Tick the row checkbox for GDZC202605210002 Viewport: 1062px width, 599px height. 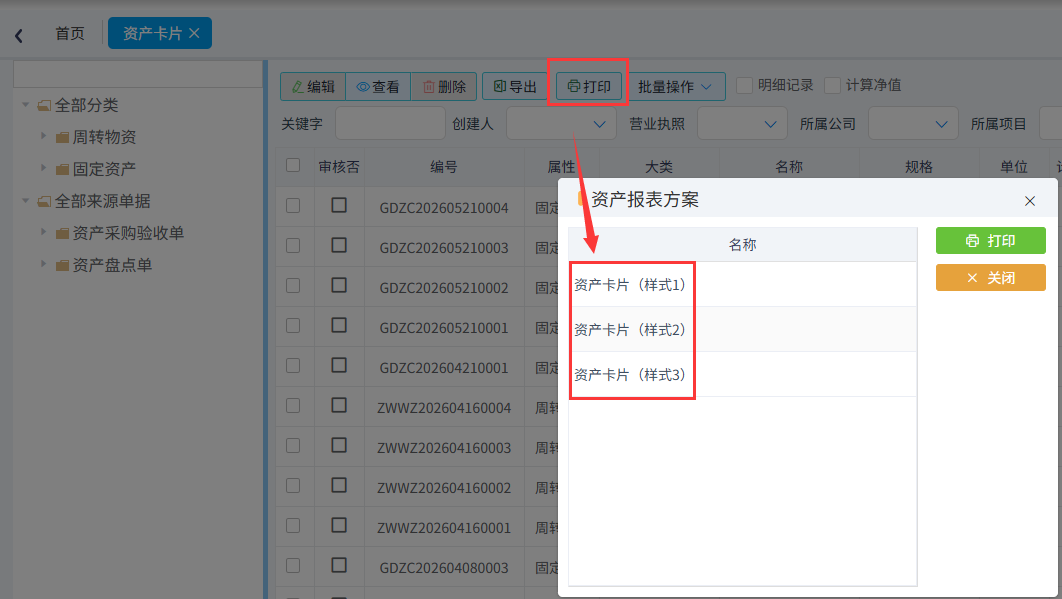(x=293, y=285)
